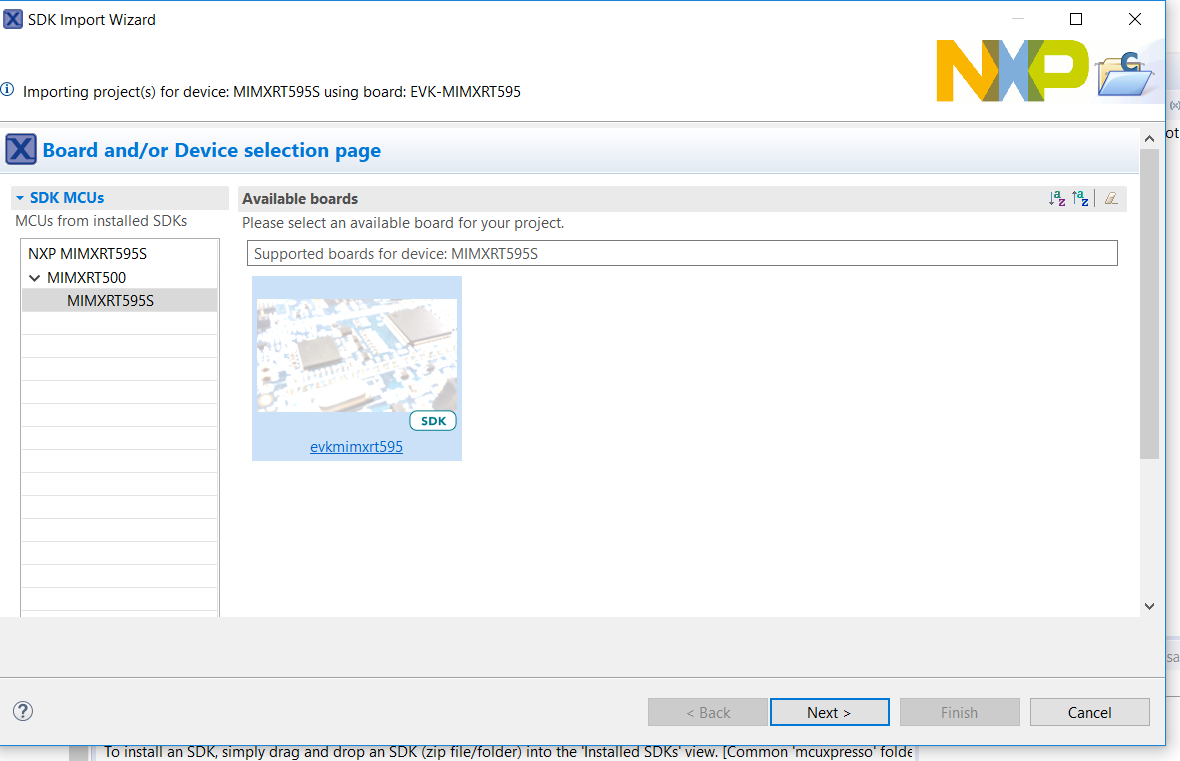Click the SDK badge on board thumbnail
Viewport: 1180px width, 761px height.
[433, 421]
